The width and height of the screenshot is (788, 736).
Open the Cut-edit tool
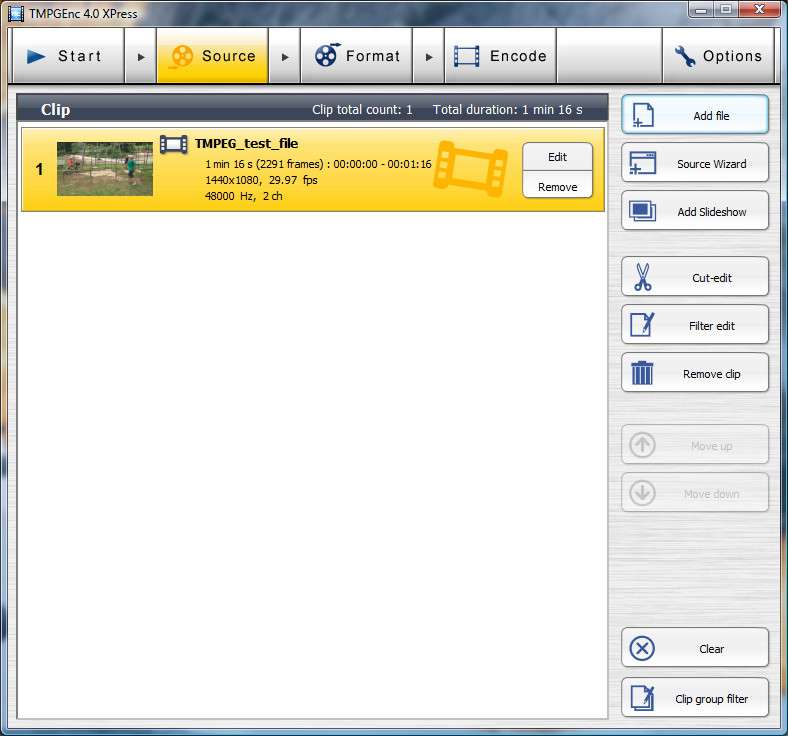click(695, 277)
